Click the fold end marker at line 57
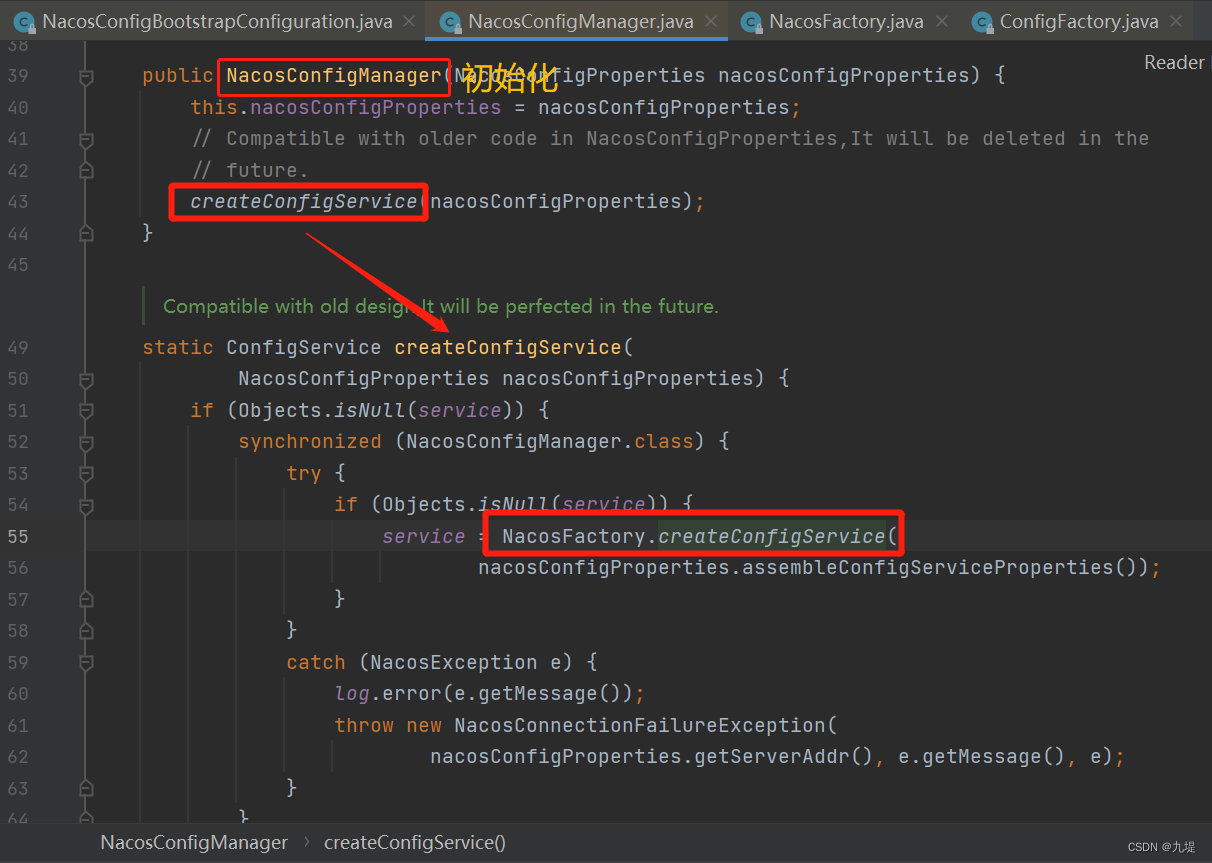Image resolution: width=1212 pixels, height=863 pixels. 86,599
